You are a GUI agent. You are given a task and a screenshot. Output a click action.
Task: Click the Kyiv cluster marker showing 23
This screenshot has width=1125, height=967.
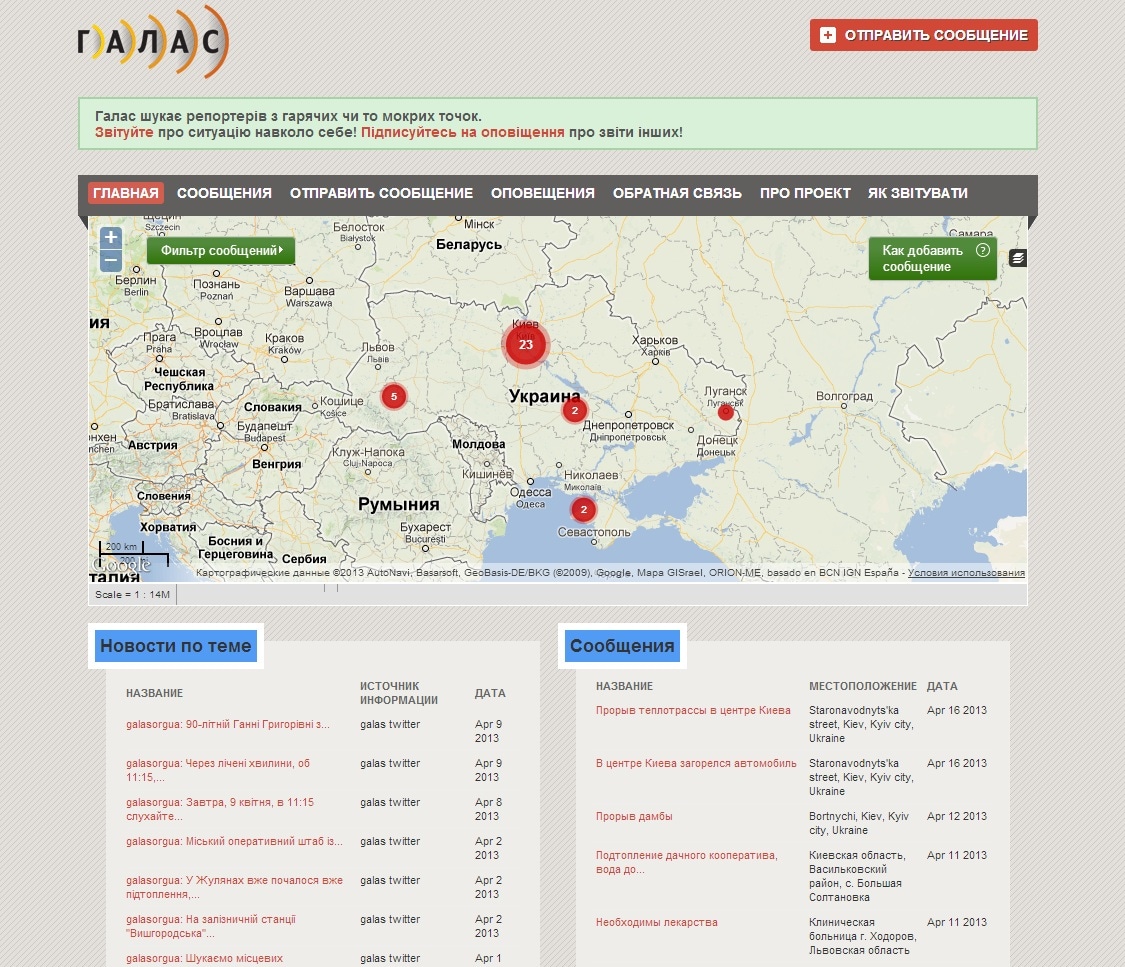point(526,344)
